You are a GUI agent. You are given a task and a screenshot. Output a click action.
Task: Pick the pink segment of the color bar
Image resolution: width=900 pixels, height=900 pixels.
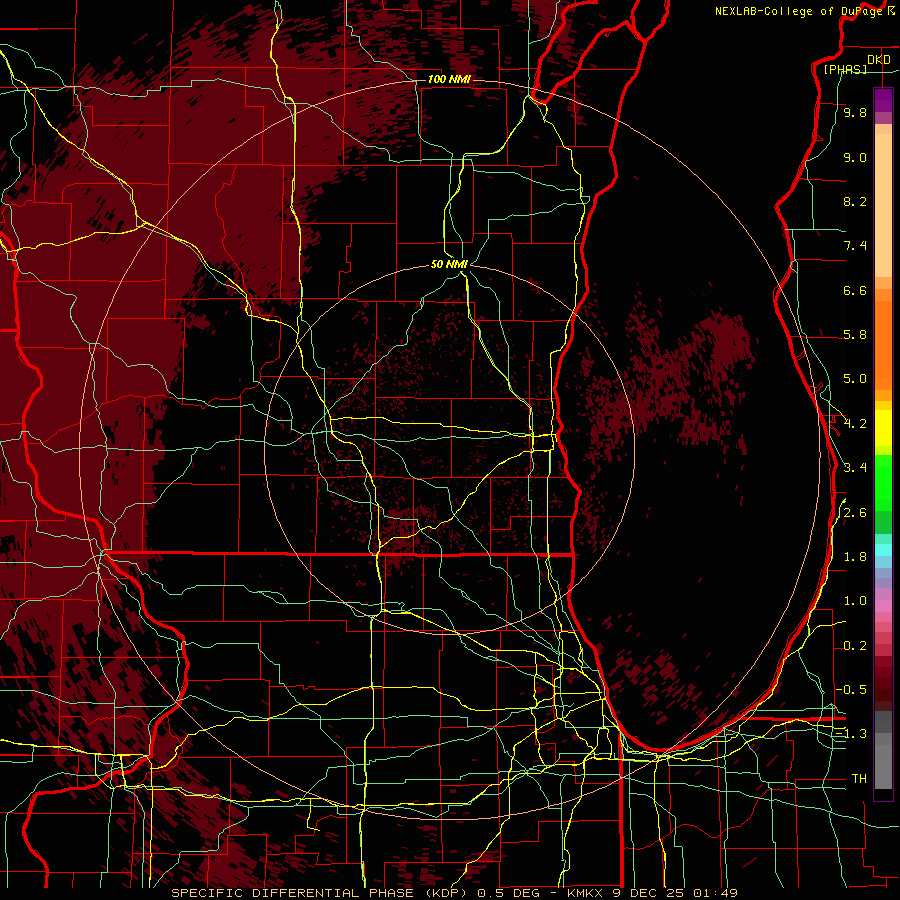(x=883, y=606)
